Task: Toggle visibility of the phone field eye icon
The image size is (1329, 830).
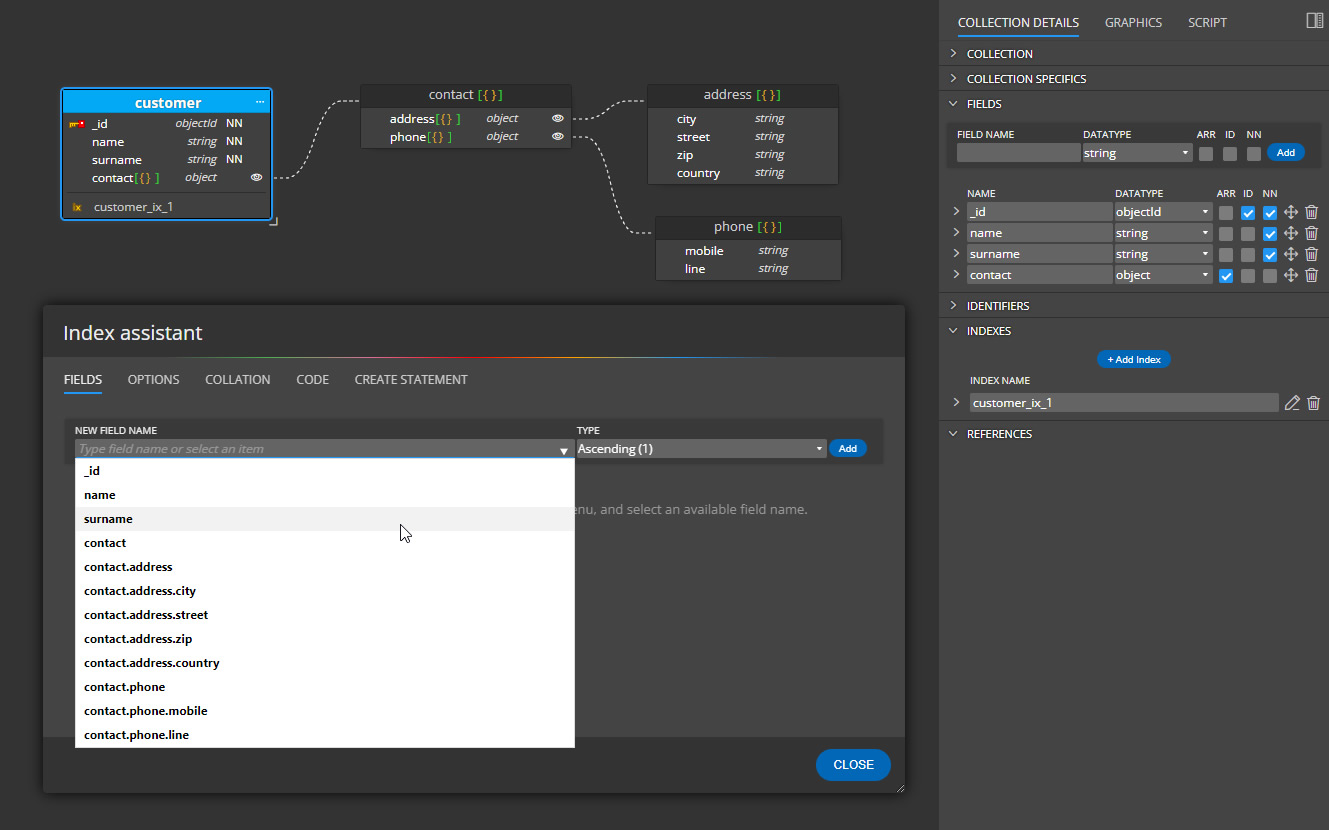Action: (x=557, y=136)
